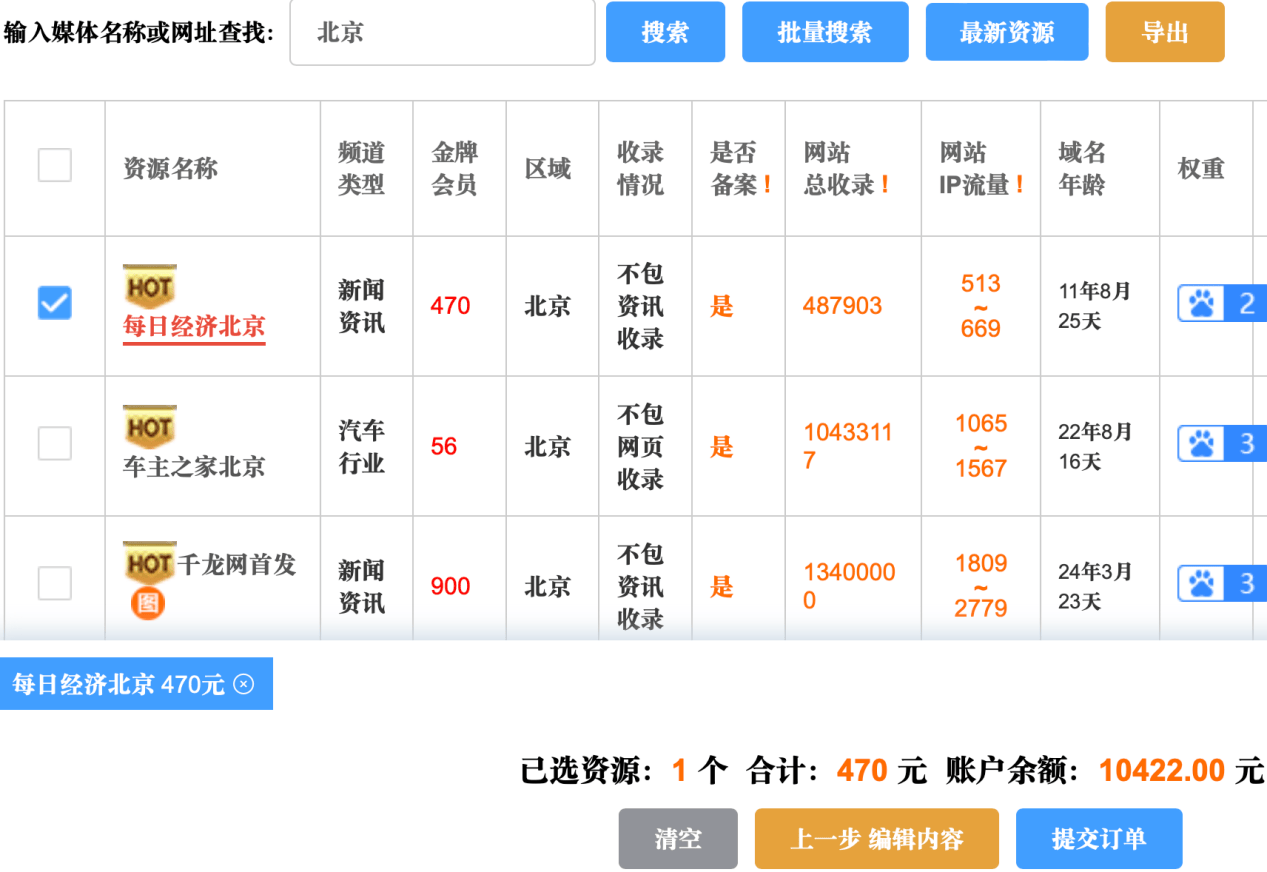Click domain age 11年8月25天
The image size is (1267, 872).
point(1095,306)
